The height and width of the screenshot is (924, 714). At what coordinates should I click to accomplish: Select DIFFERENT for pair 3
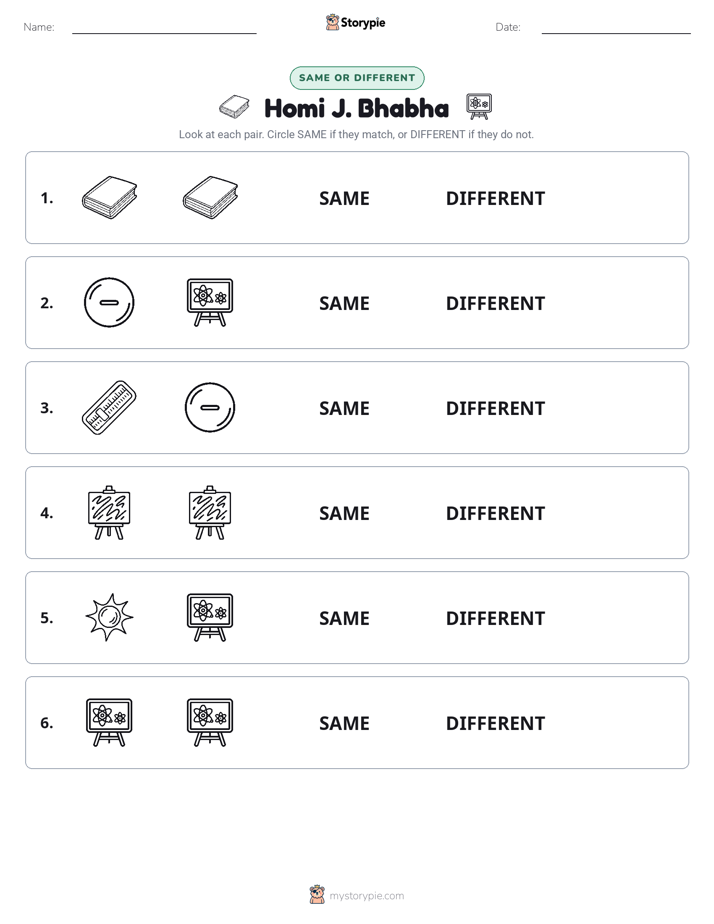click(x=495, y=408)
